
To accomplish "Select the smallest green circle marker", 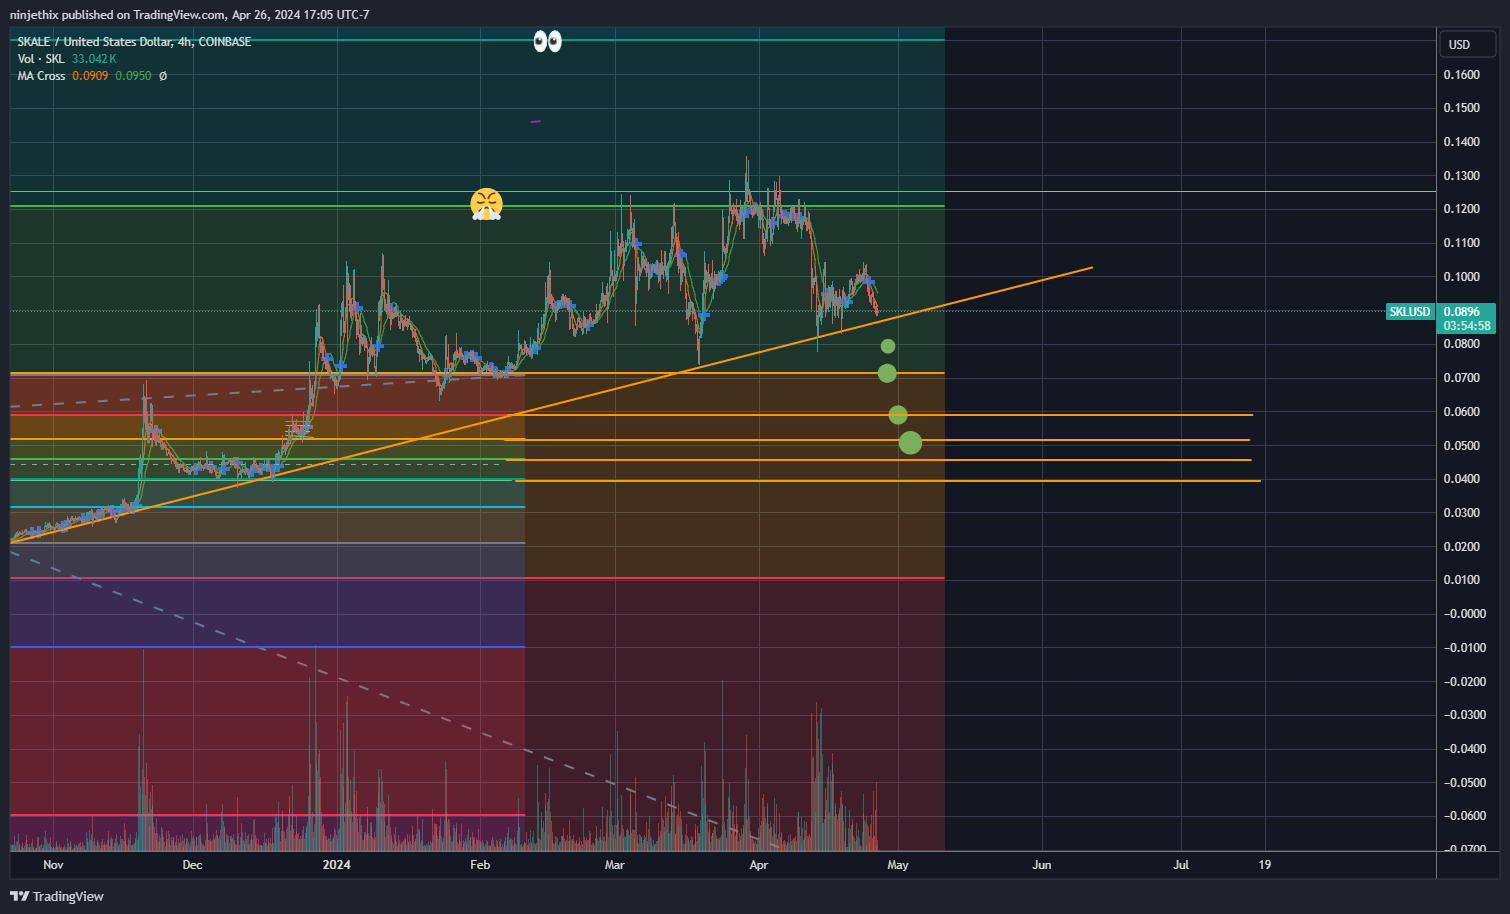I will click(x=888, y=346).
